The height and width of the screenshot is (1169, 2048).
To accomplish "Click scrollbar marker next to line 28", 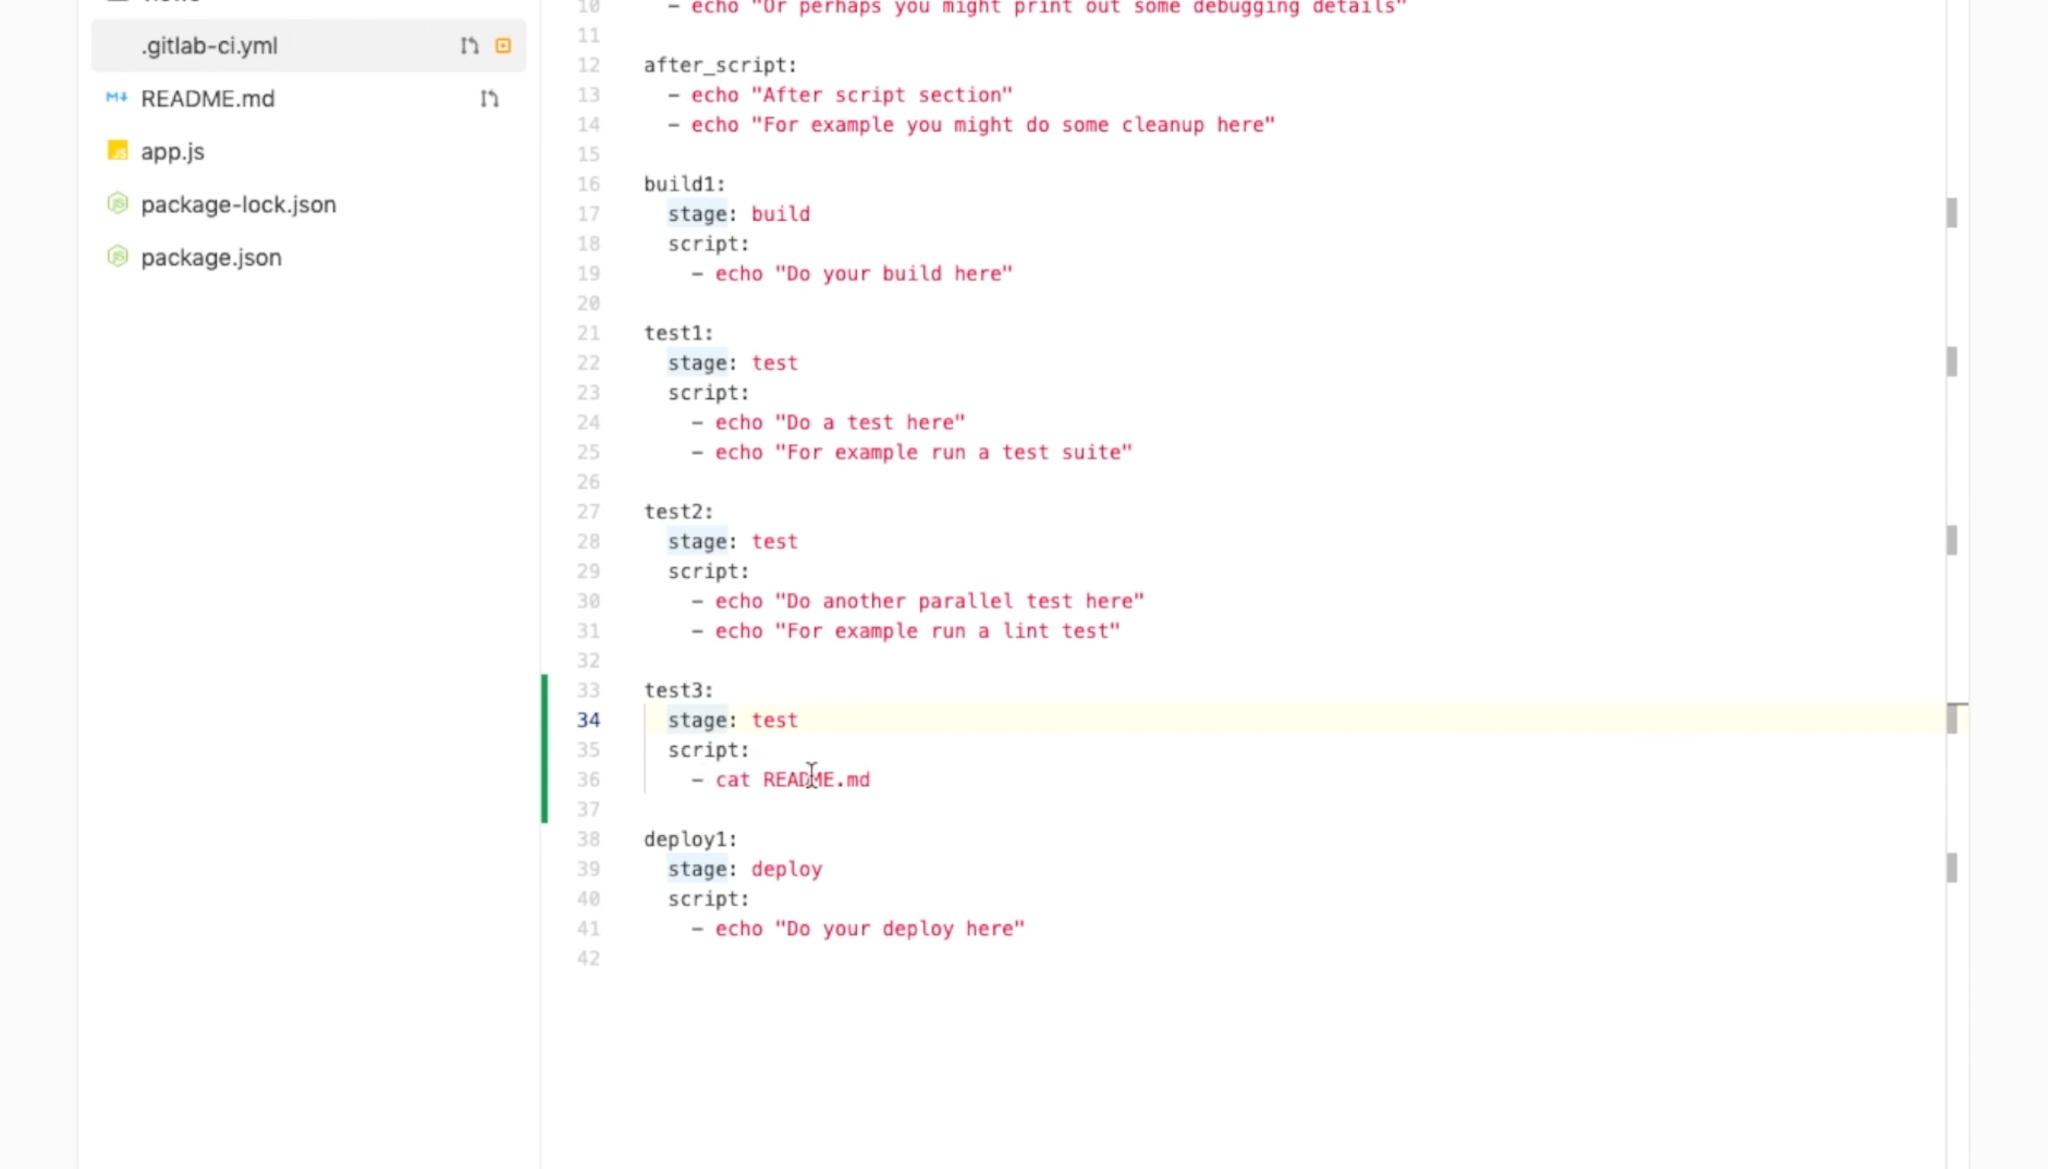I will 1951,540.
